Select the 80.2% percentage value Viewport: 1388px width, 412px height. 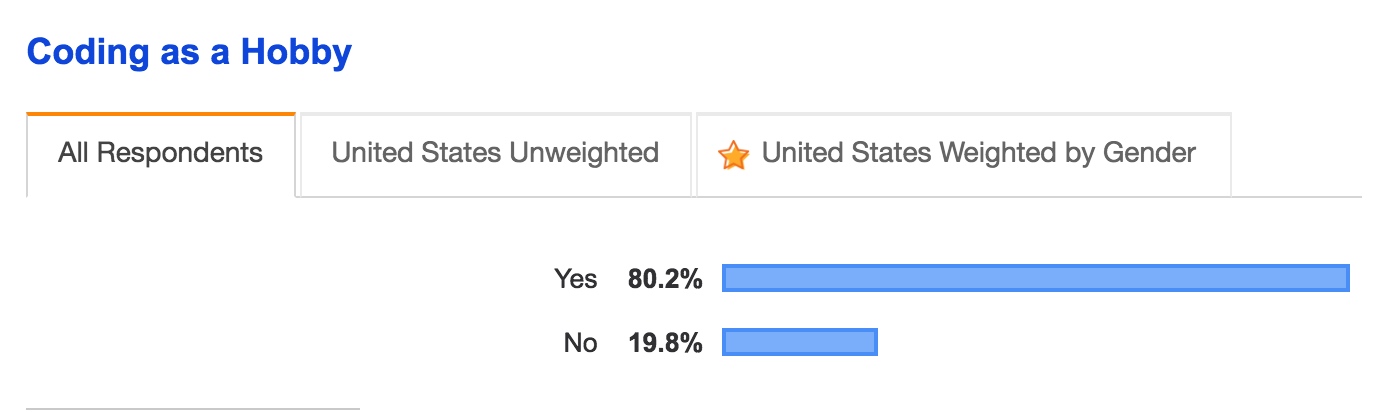(x=665, y=279)
